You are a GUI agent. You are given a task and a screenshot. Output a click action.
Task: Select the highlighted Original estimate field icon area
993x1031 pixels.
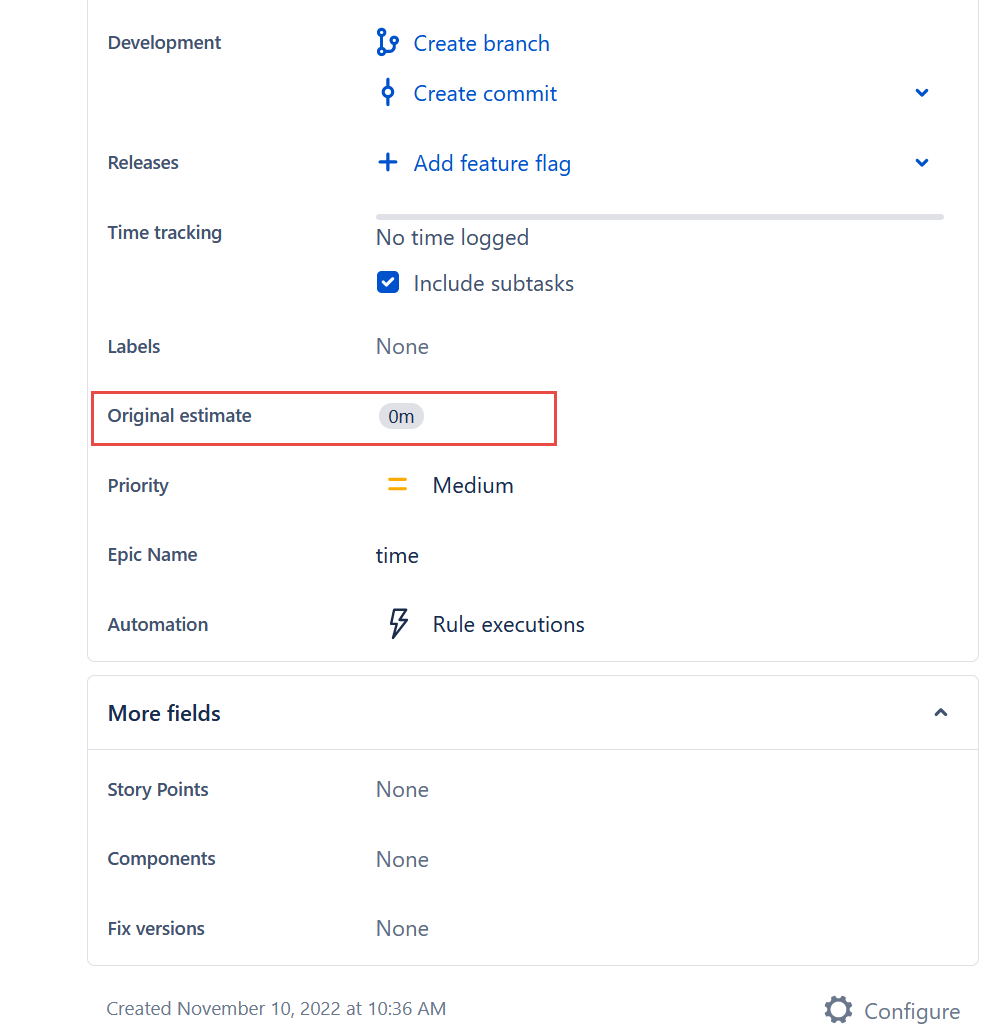[x=401, y=416]
